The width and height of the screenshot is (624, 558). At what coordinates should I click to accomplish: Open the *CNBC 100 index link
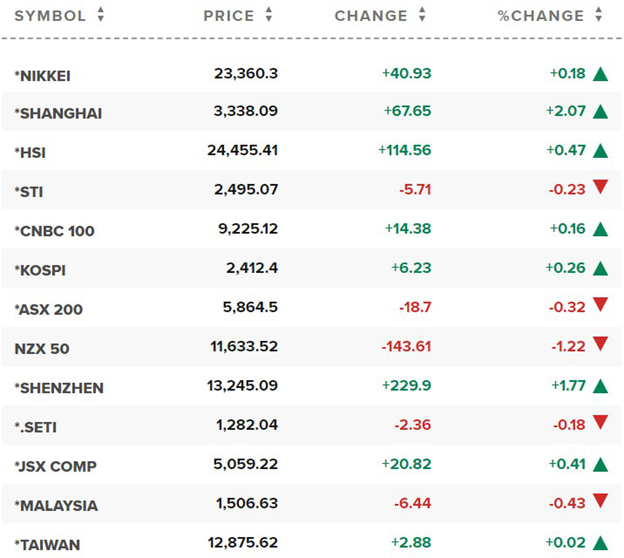[55, 231]
